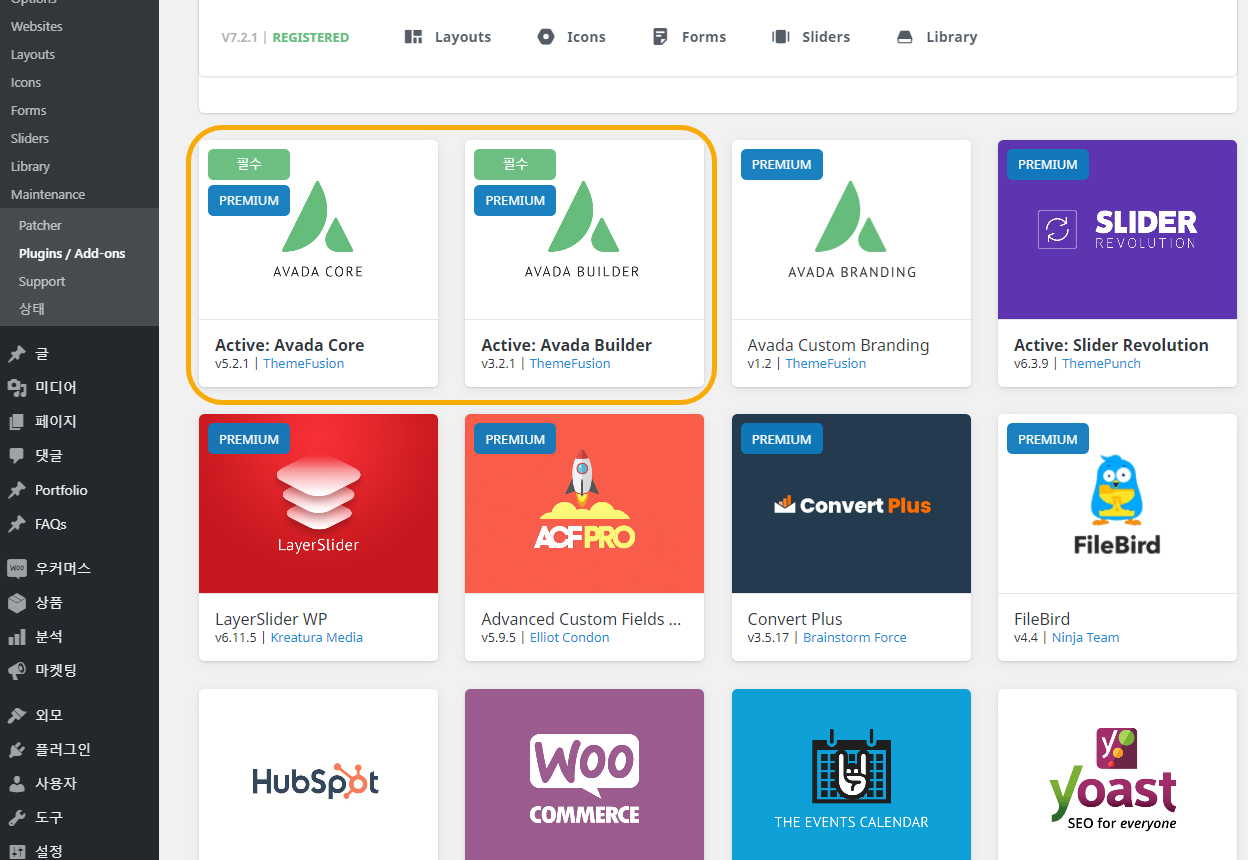Click the Yoast SEO plugin thumbnail
This screenshot has width=1248, height=860.
point(1117,774)
